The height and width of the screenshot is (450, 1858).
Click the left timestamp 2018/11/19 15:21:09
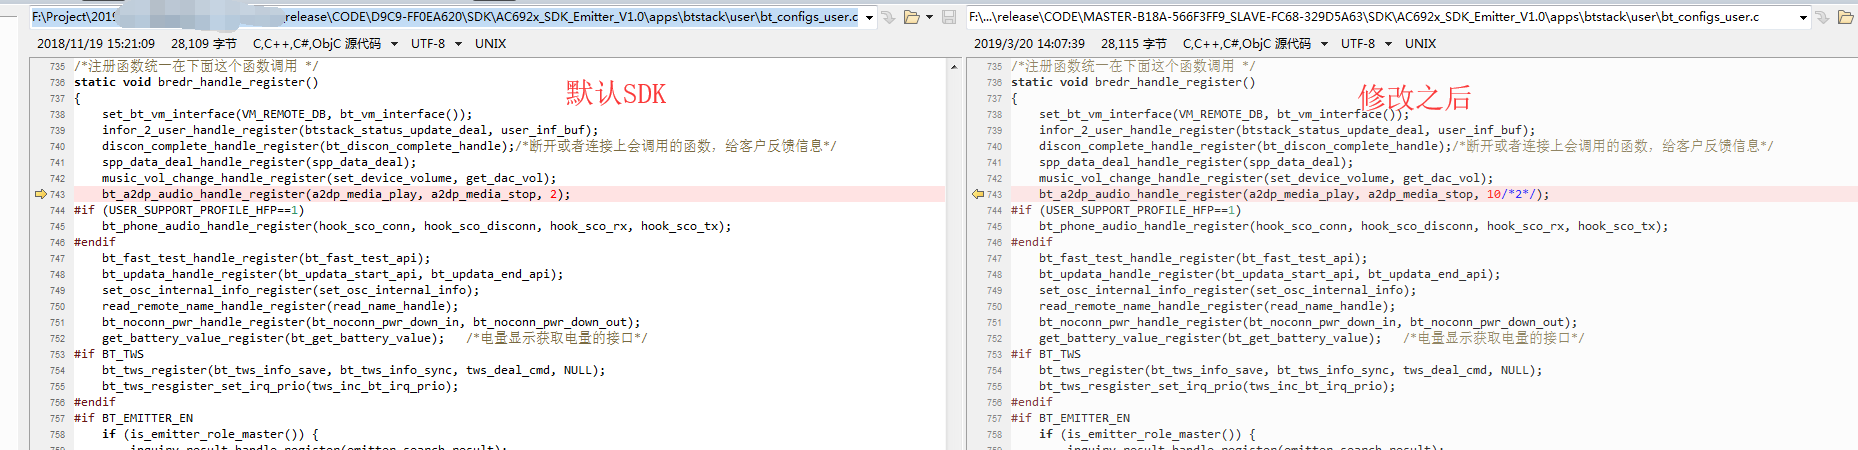pos(96,44)
